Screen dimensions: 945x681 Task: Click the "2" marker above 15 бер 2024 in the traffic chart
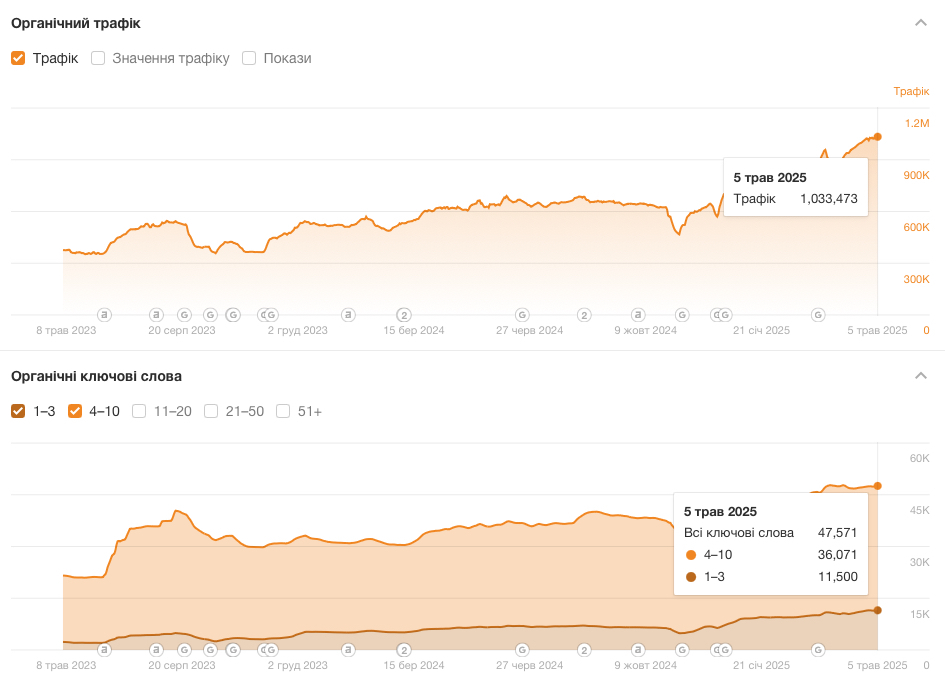tap(404, 314)
